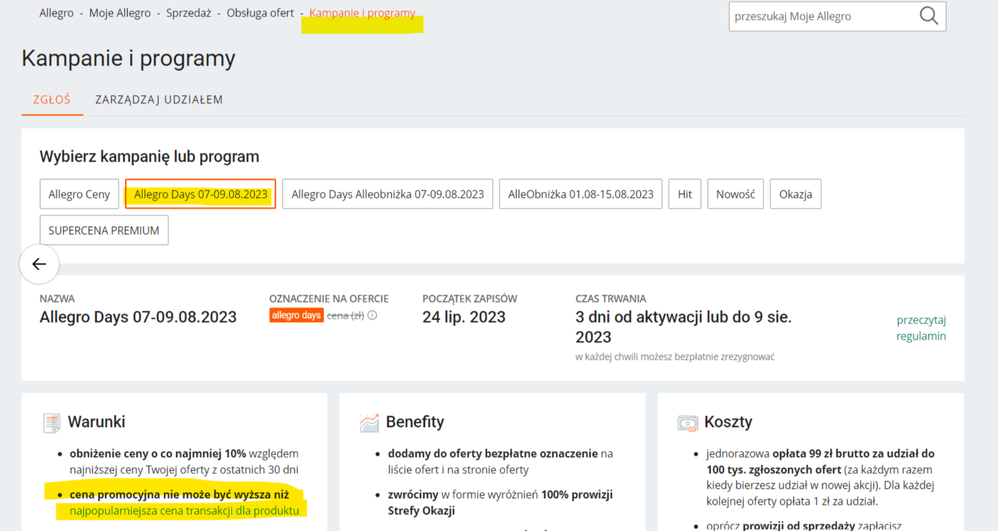Open Moje Allegro breadcrumb
The width and height of the screenshot is (998, 531).
120,13
